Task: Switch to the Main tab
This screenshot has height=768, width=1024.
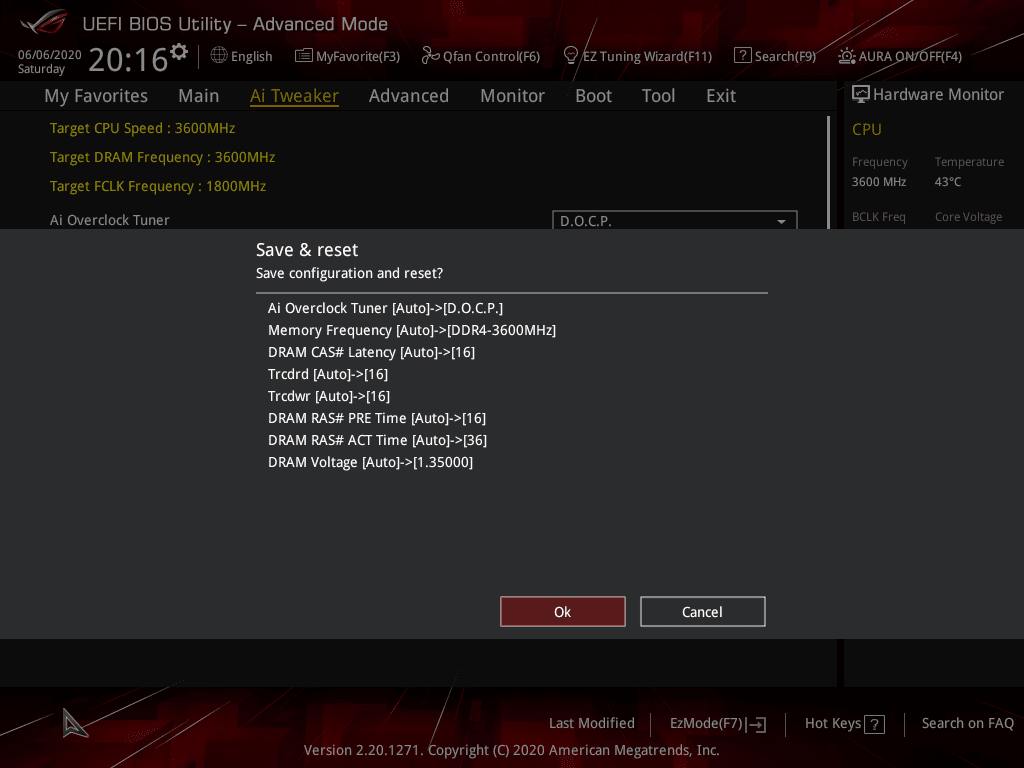Action: click(199, 96)
